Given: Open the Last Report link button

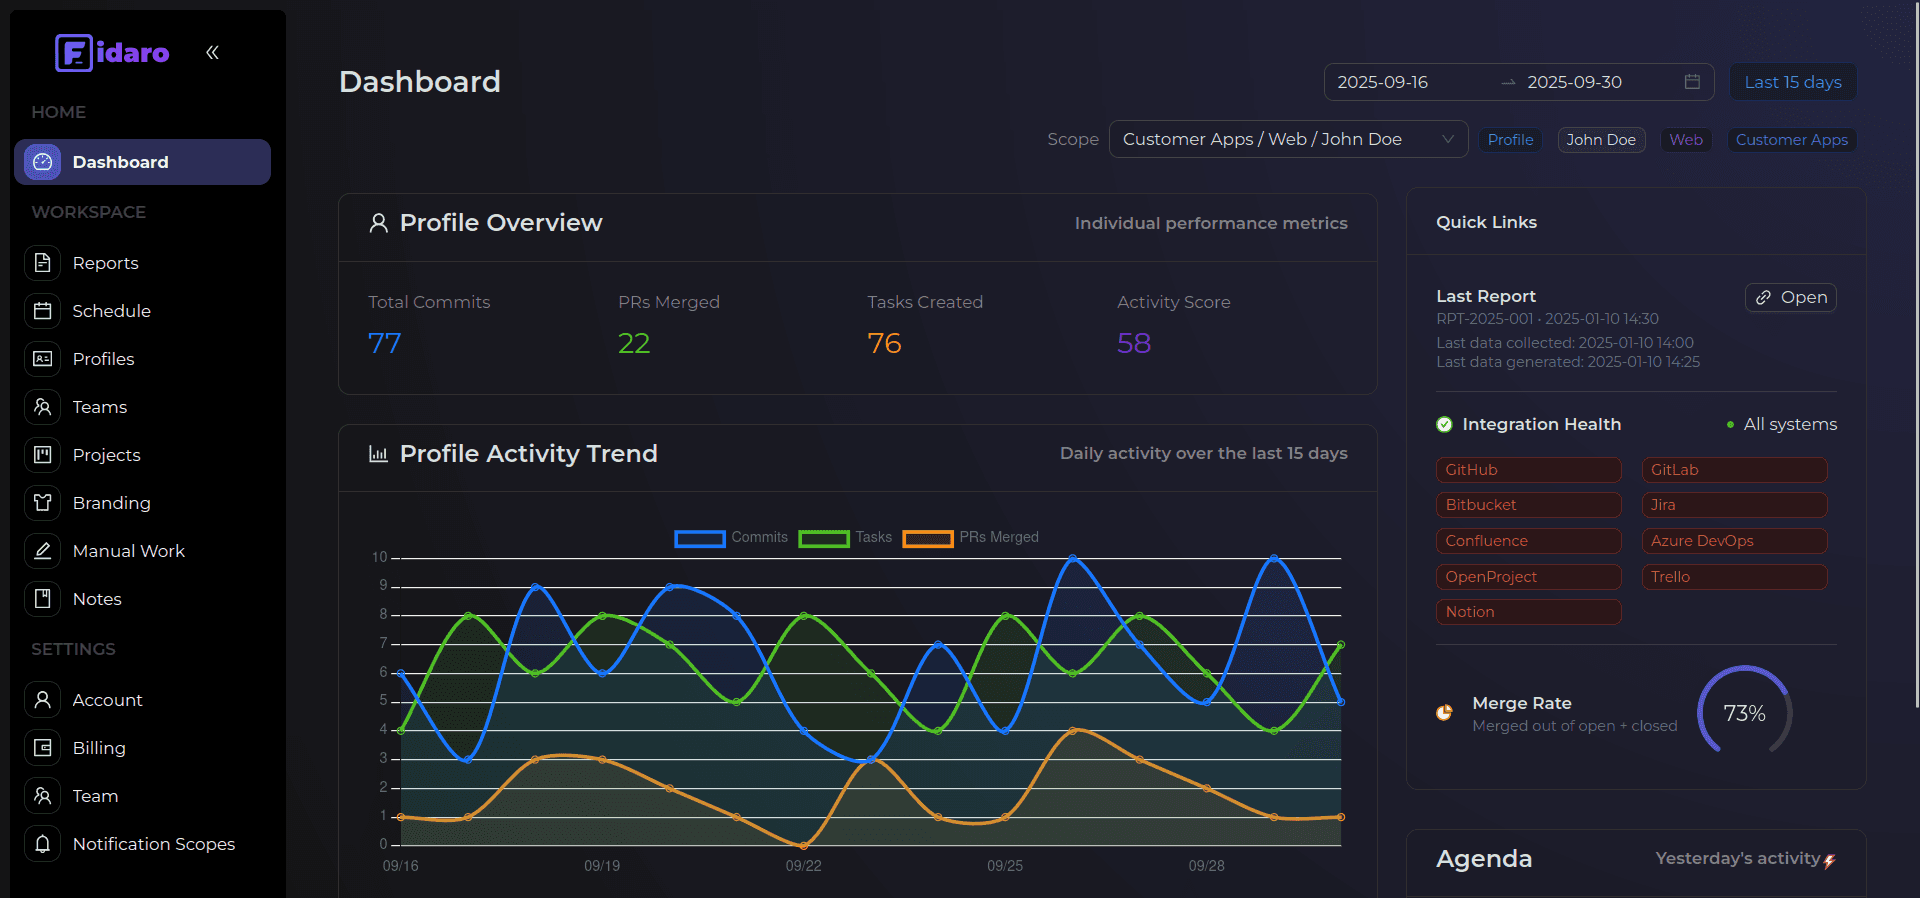Looking at the screenshot, I should [1790, 298].
